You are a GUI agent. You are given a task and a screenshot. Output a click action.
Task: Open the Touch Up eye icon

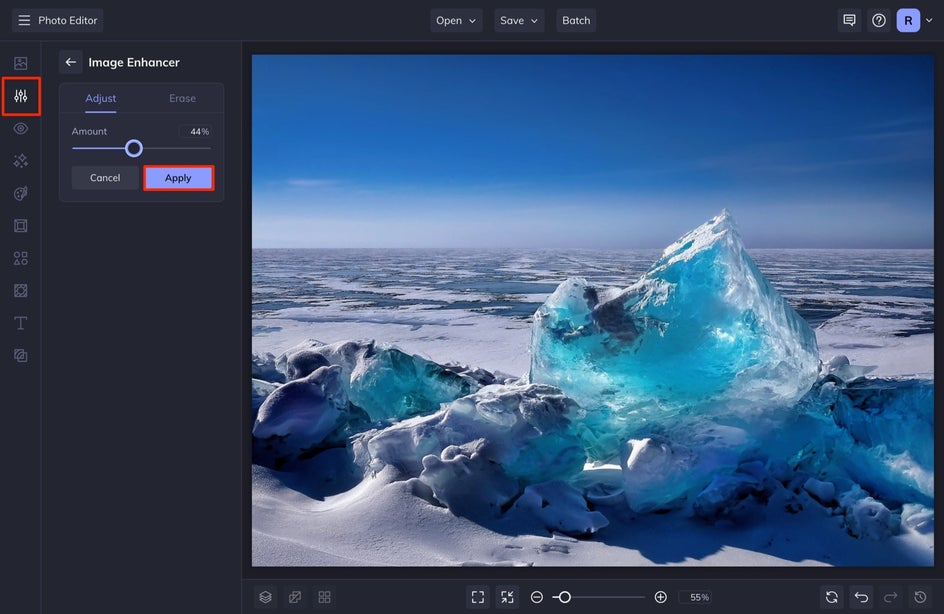(20, 128)
